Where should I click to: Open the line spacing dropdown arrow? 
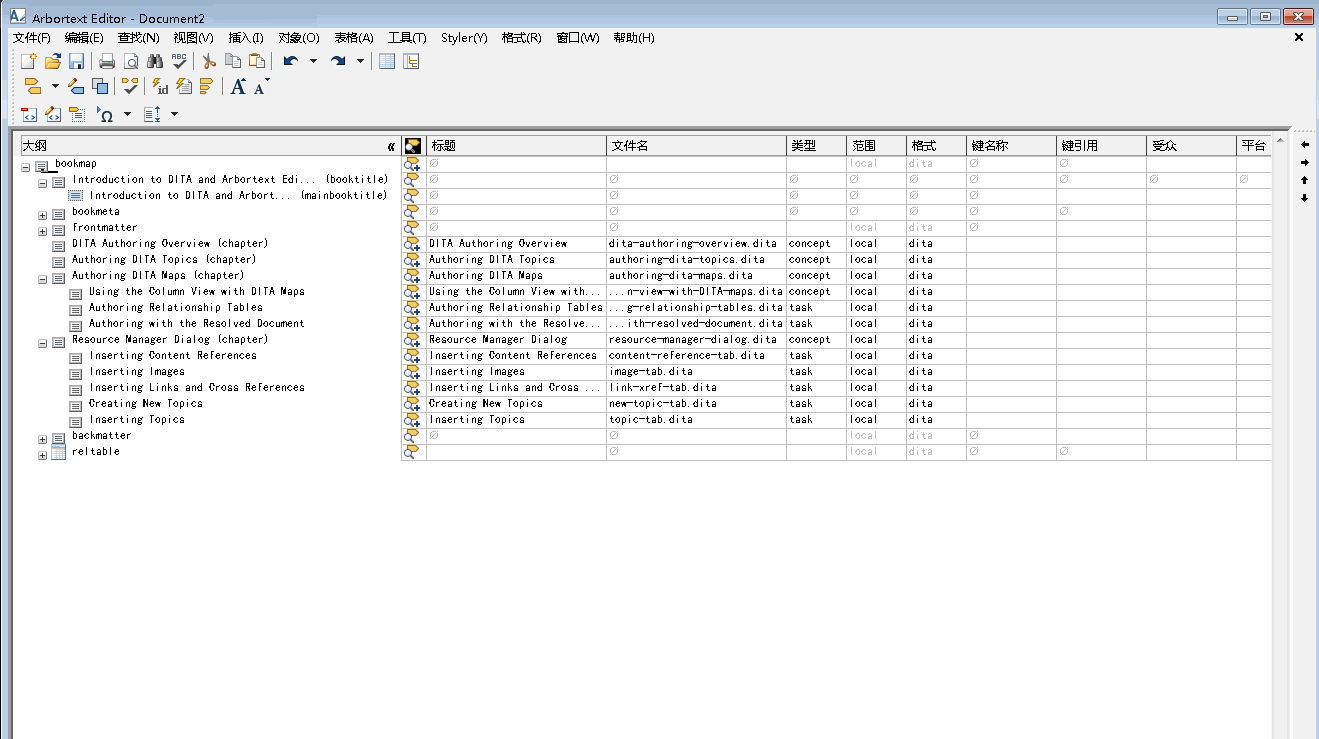[x=174, y=115]
